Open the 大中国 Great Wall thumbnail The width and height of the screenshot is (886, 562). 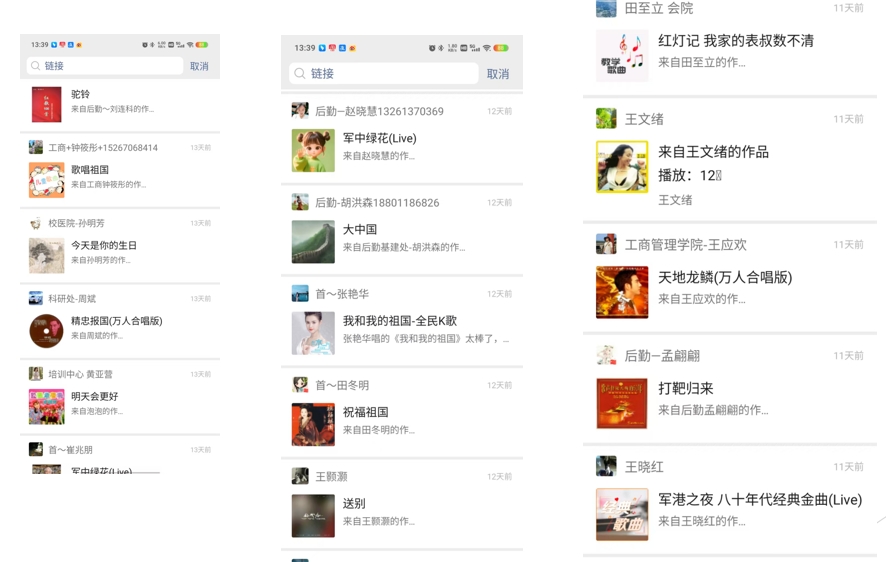tap(313, 242)
